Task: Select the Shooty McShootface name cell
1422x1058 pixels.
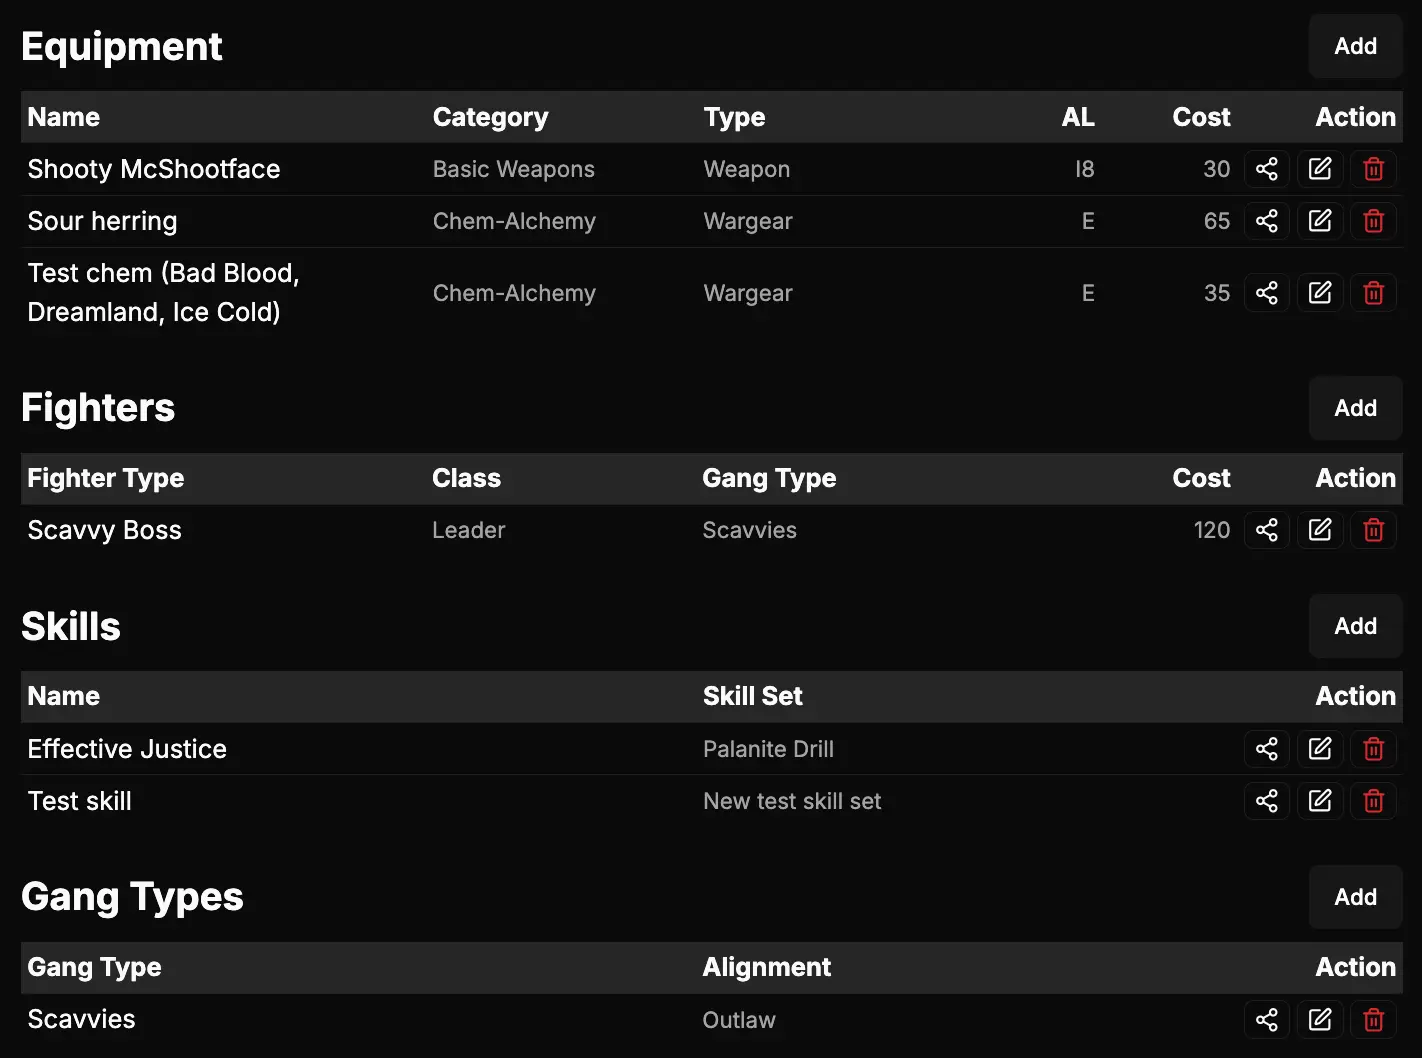Action: [x=154, y=169]
